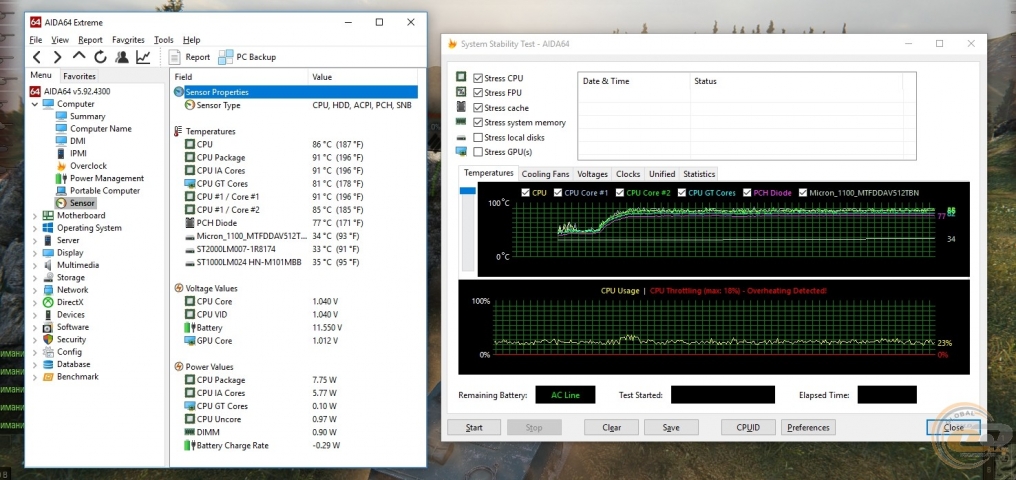The image size is (1016, 480).
Task: Expand the Display node
Action: 34,253
